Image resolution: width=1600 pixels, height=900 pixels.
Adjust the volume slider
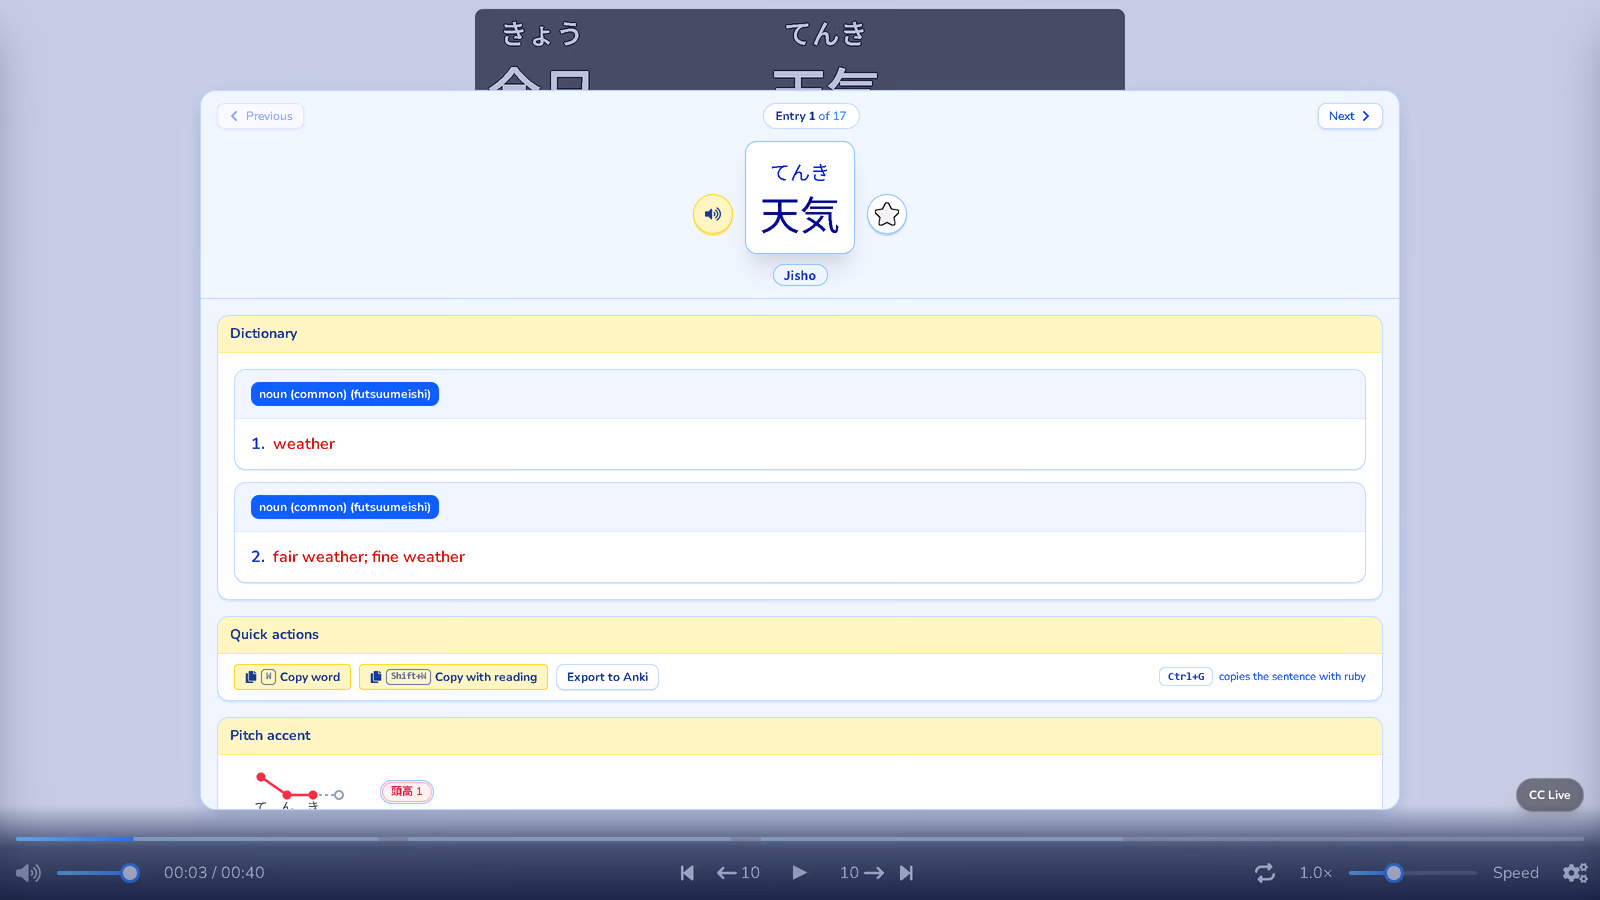coord(98,873)
